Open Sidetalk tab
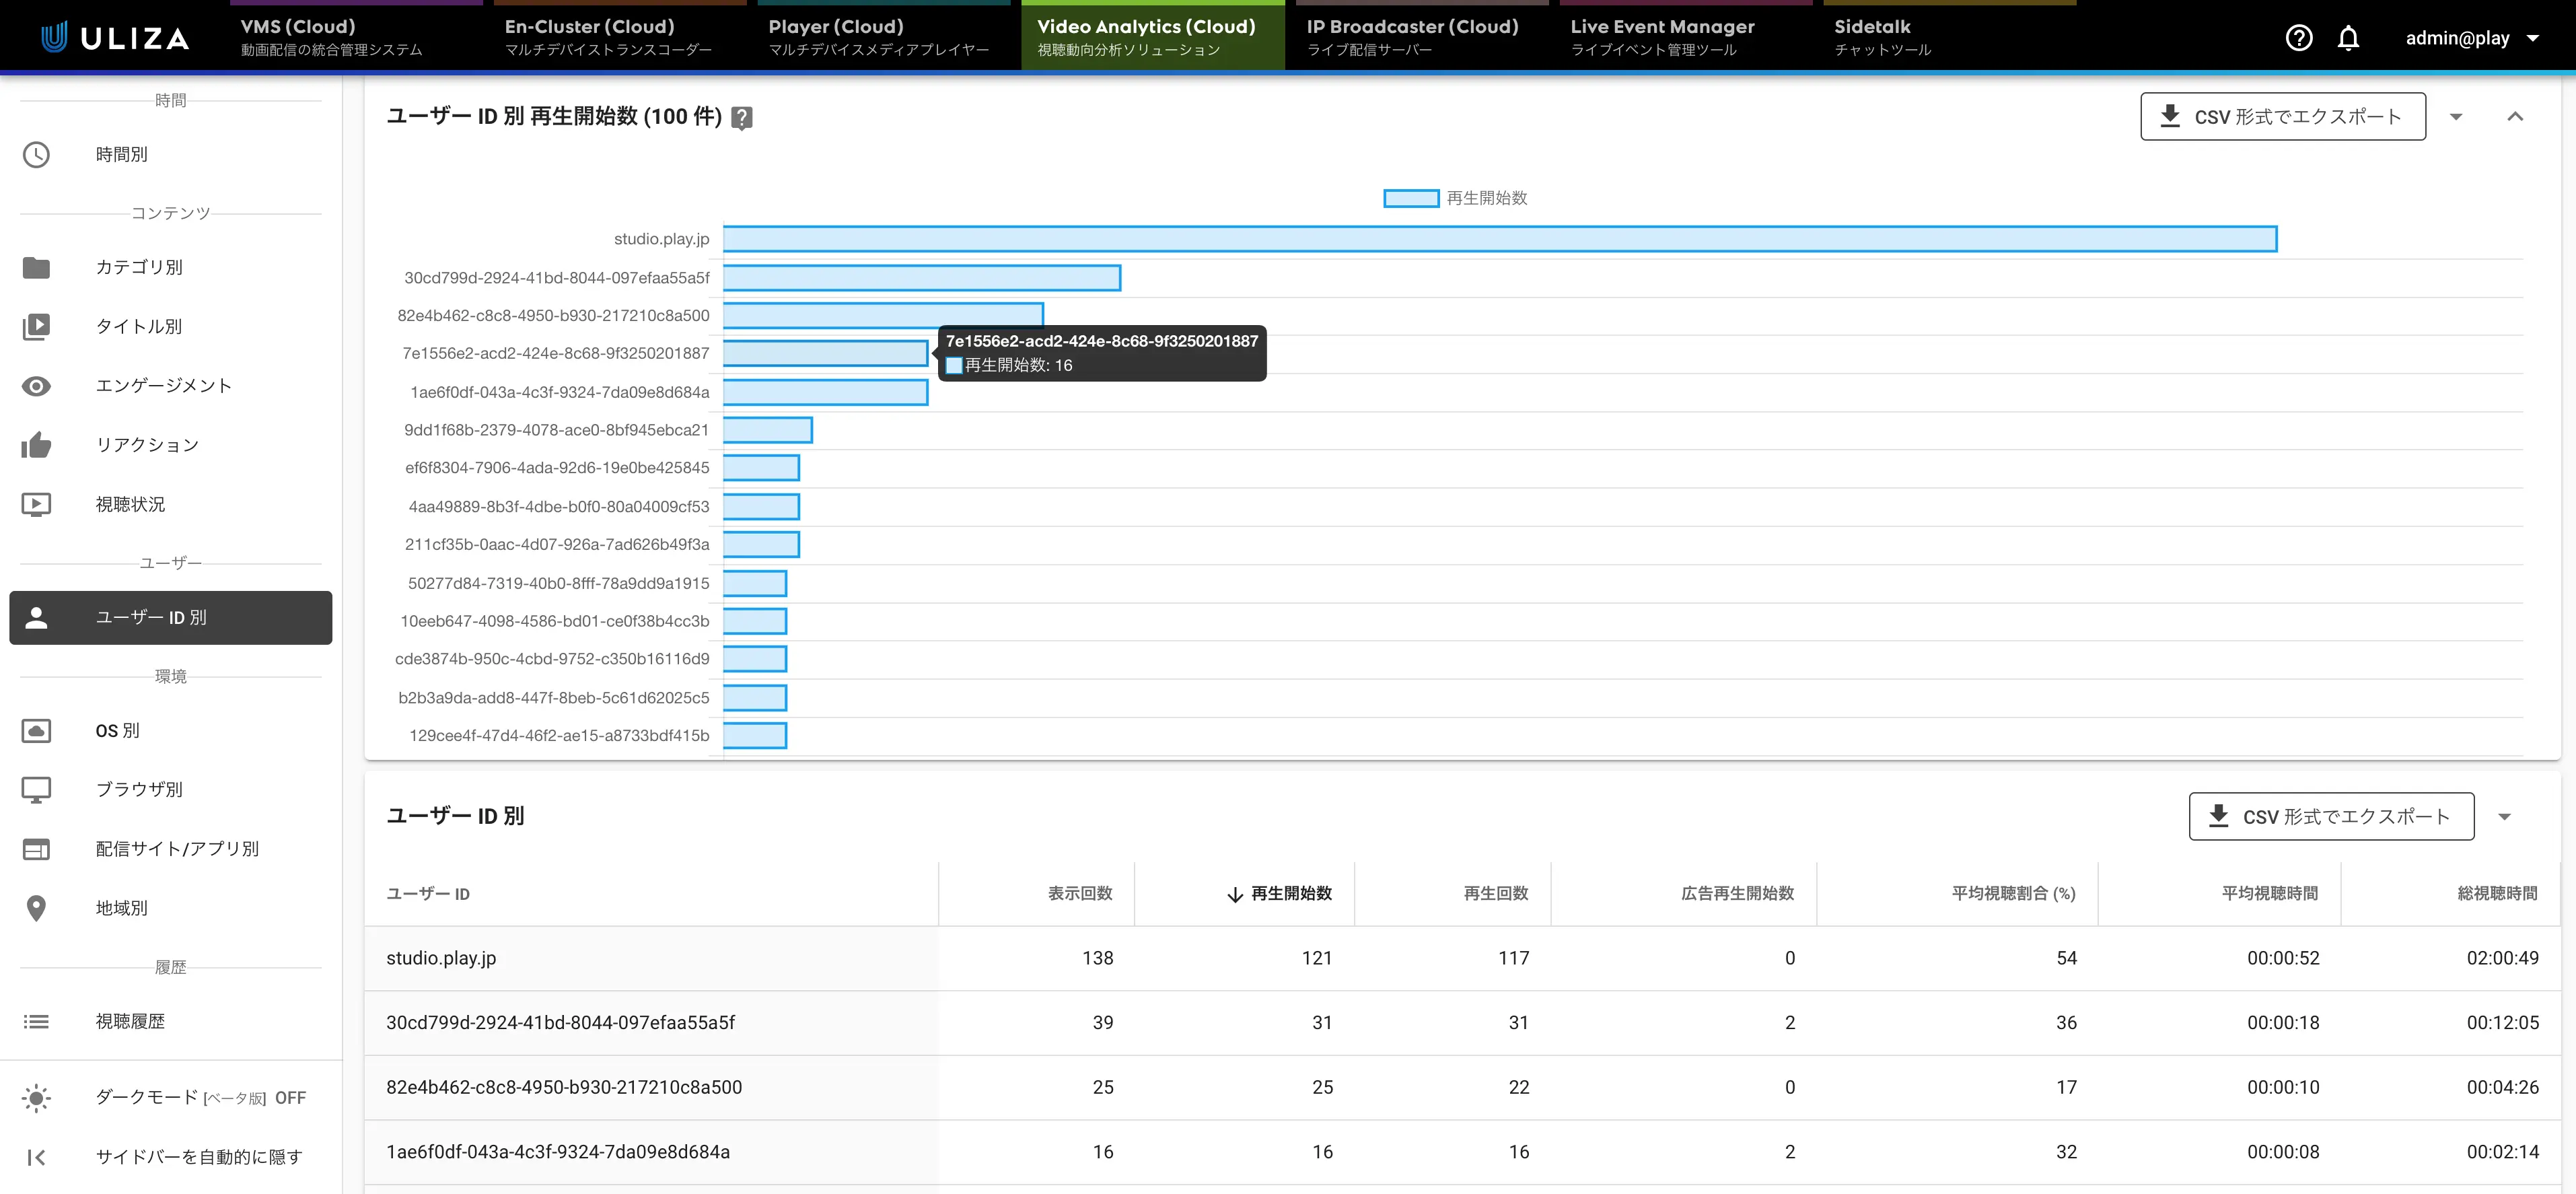 1950,36
